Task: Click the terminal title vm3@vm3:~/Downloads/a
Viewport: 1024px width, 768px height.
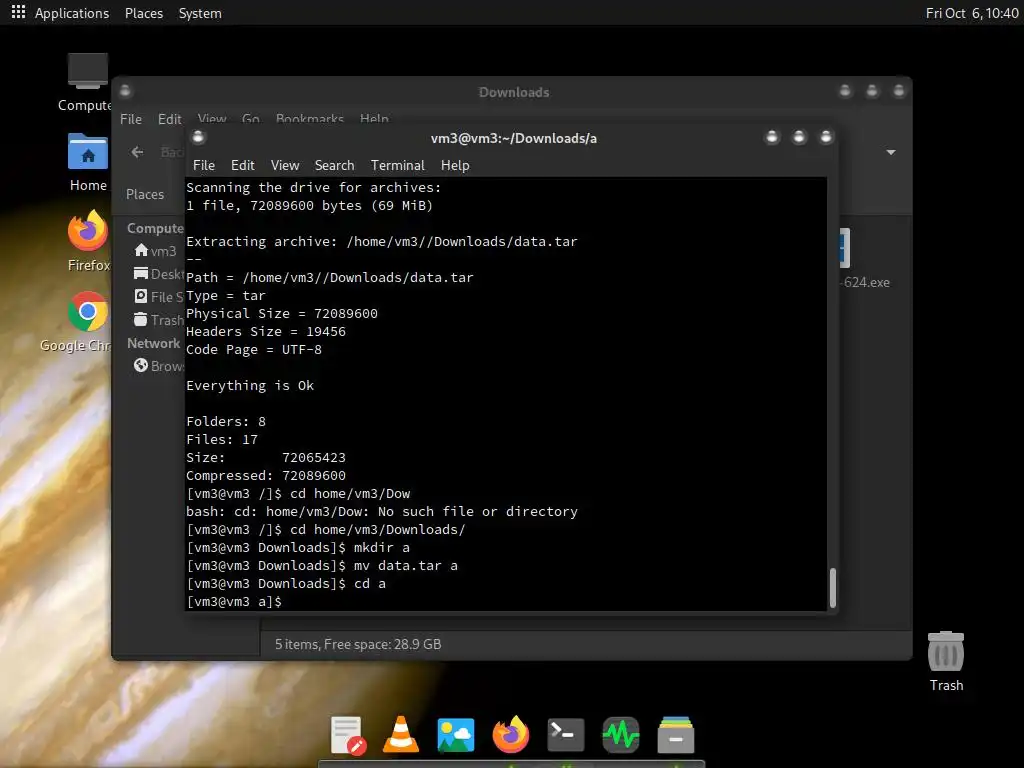Action: 513,138
